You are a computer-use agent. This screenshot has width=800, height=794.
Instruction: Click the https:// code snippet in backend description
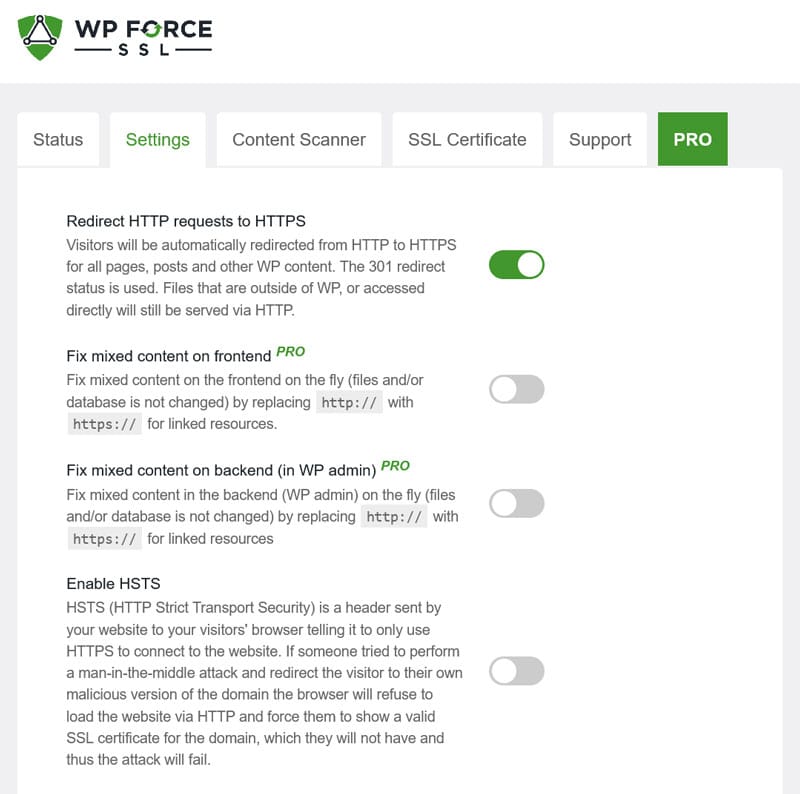tap(104, 539)
